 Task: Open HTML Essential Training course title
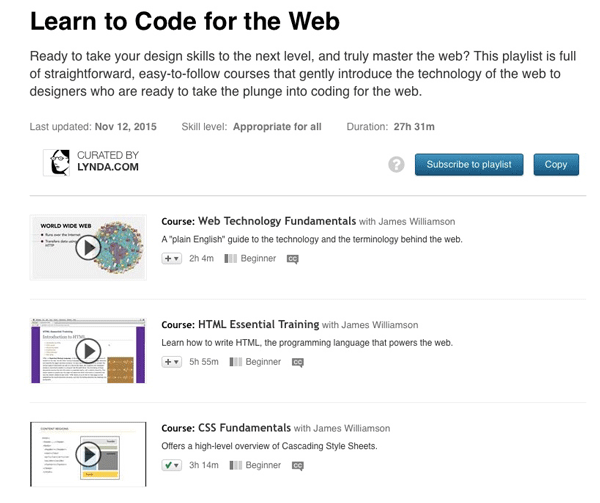click(x=259, y=324)
